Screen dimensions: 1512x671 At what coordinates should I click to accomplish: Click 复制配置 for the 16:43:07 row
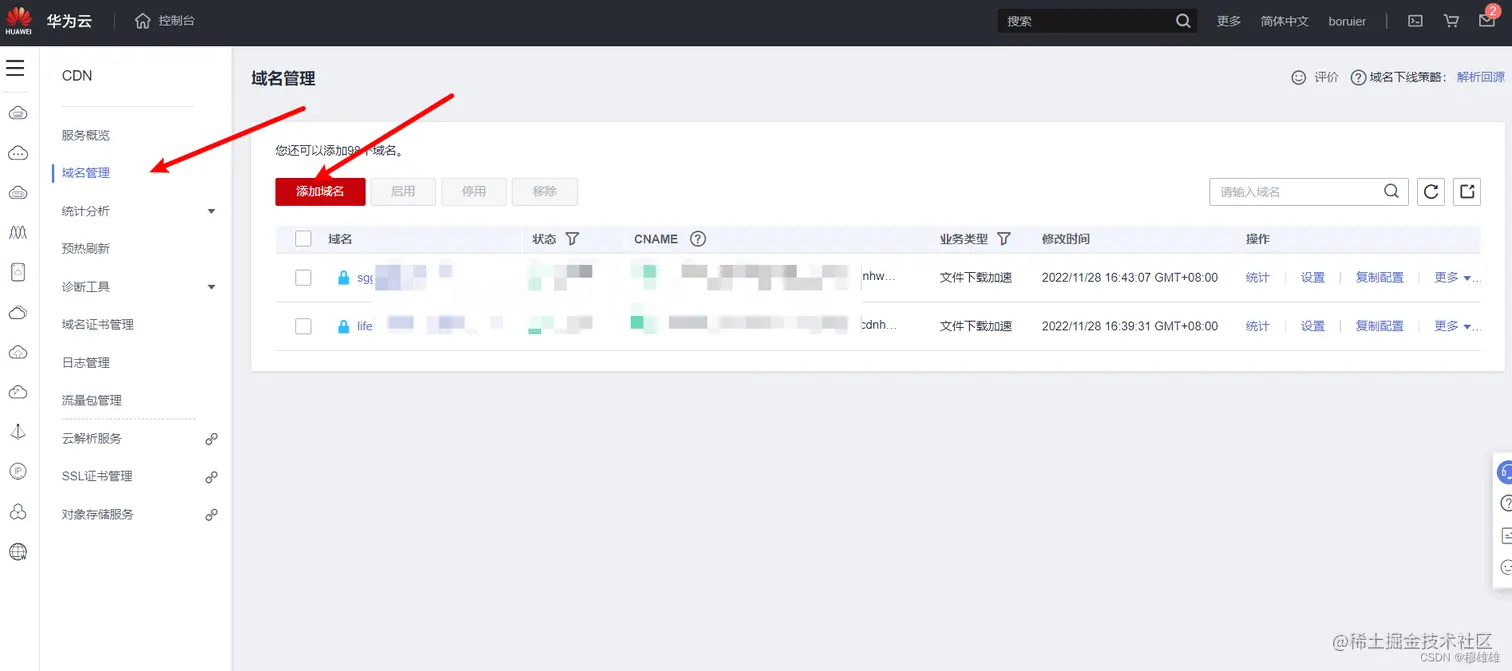[x=1379, y=278]
